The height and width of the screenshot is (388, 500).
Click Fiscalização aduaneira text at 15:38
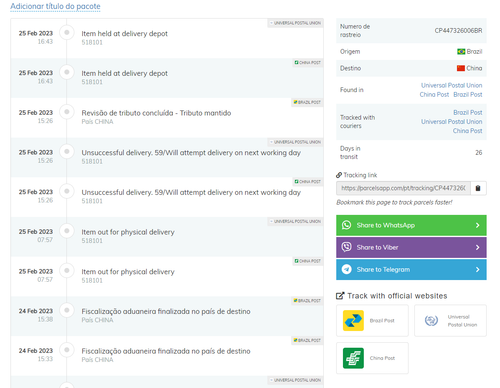click(166, 311)
